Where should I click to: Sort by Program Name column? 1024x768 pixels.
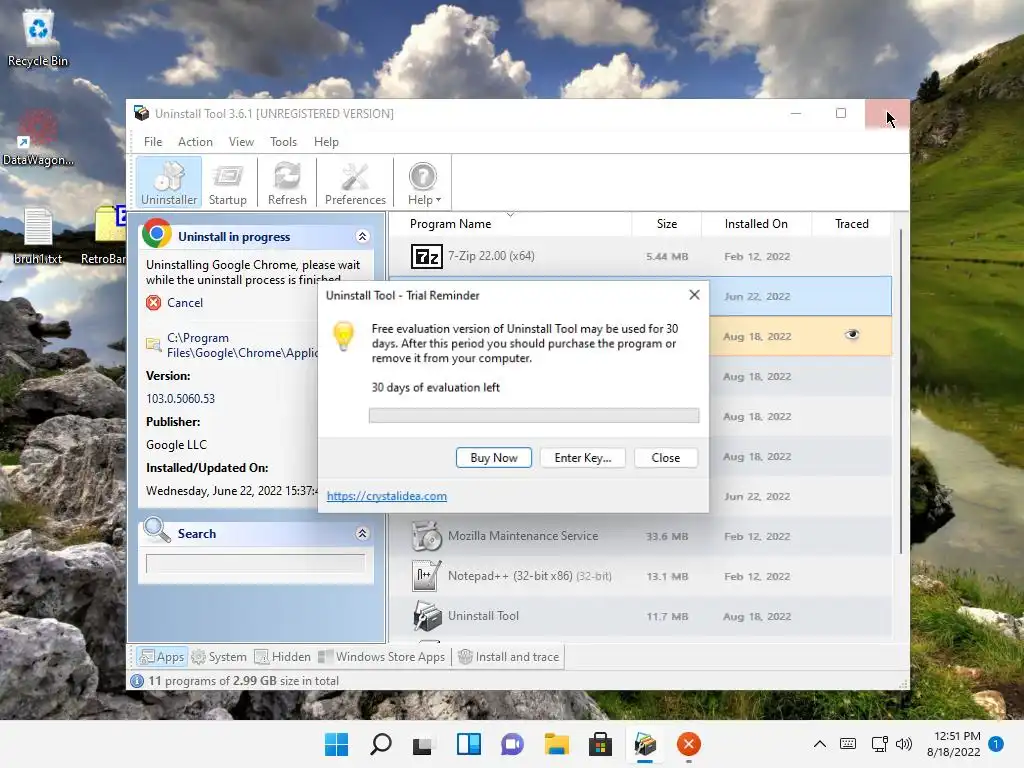450,224
